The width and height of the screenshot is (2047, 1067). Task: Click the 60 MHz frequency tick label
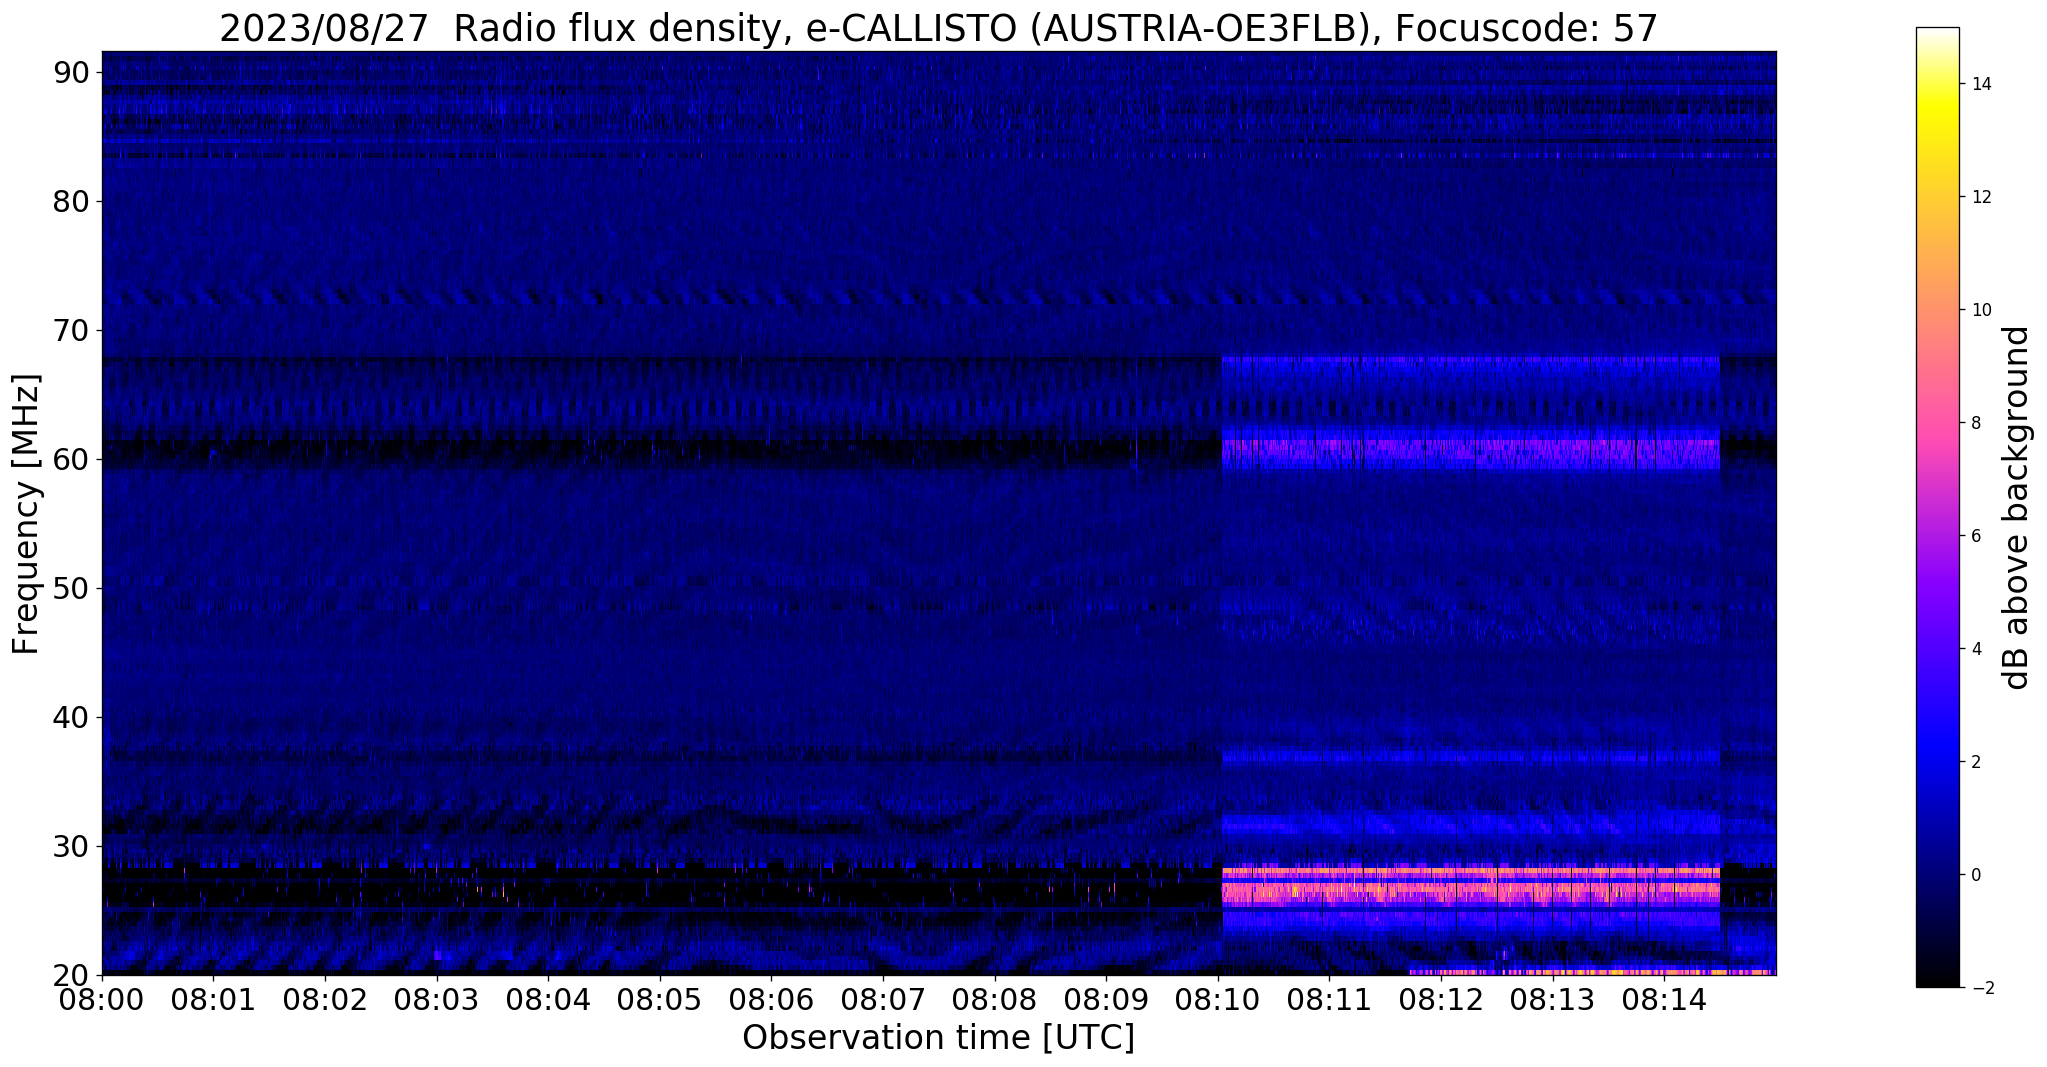click(72, 459)
